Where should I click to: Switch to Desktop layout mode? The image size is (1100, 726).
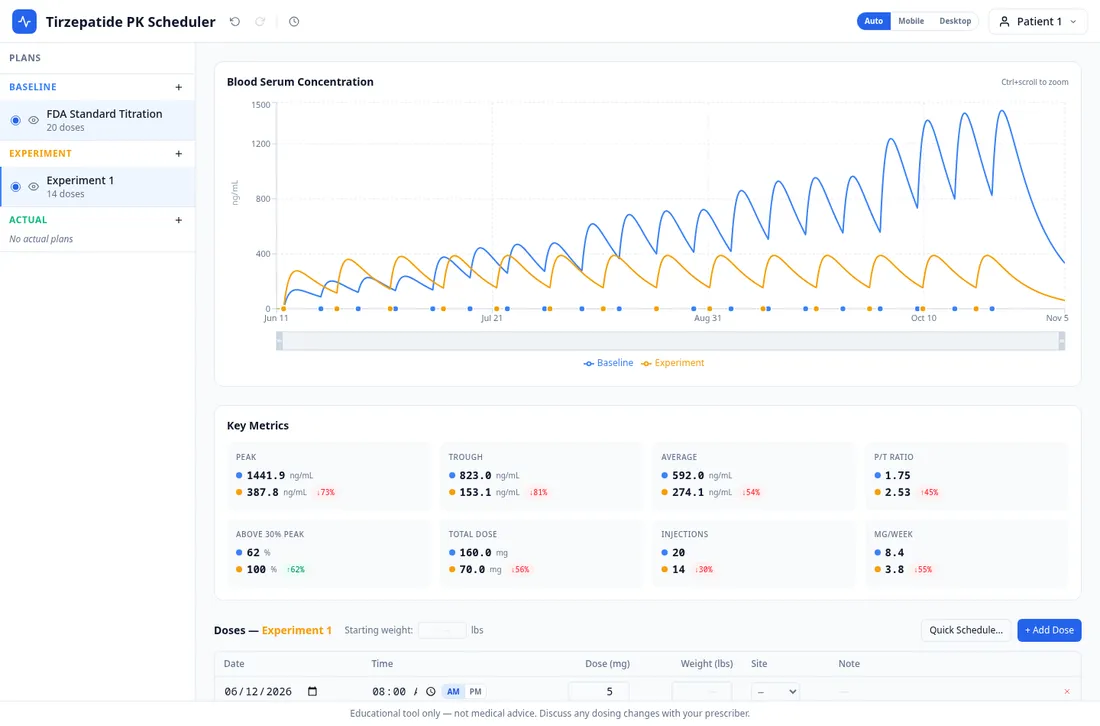[x=955, y=21]
